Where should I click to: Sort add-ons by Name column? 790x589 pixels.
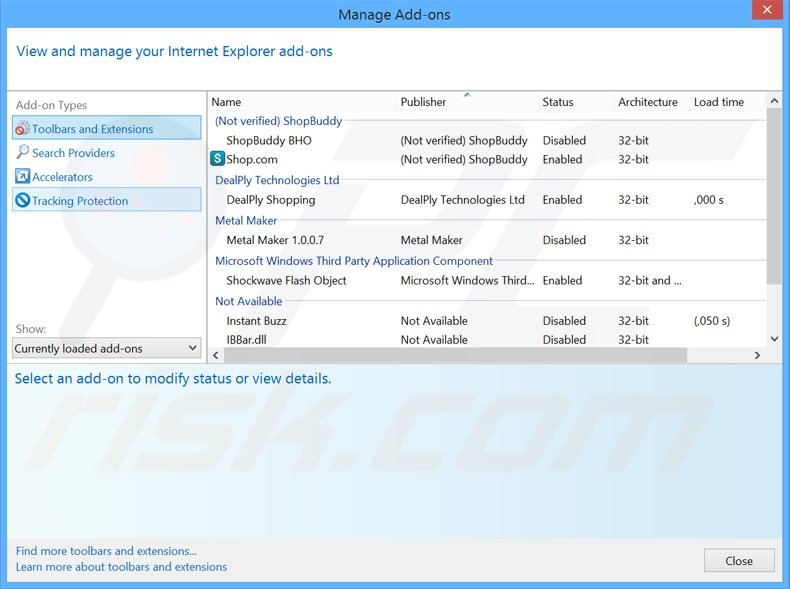[x=302, y=102]
